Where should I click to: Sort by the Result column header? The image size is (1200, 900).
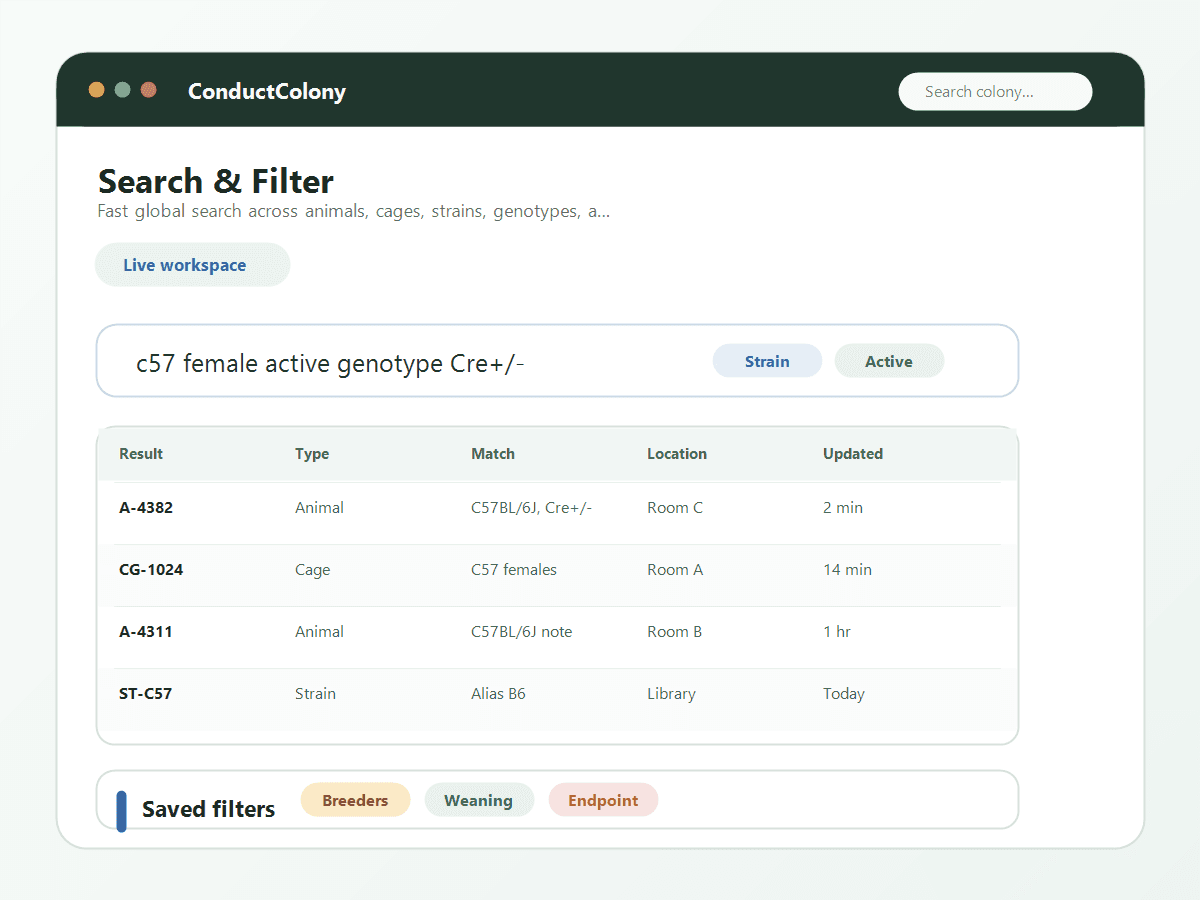pos(141,453)
